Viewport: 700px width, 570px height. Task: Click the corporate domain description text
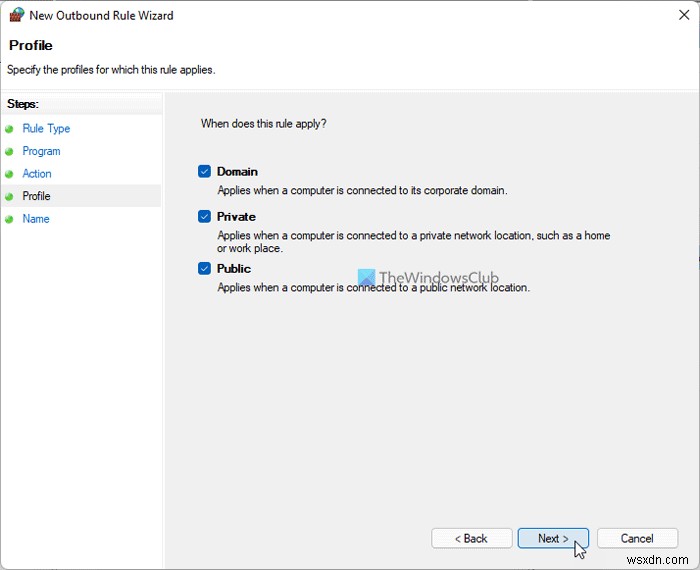[362, 191]
